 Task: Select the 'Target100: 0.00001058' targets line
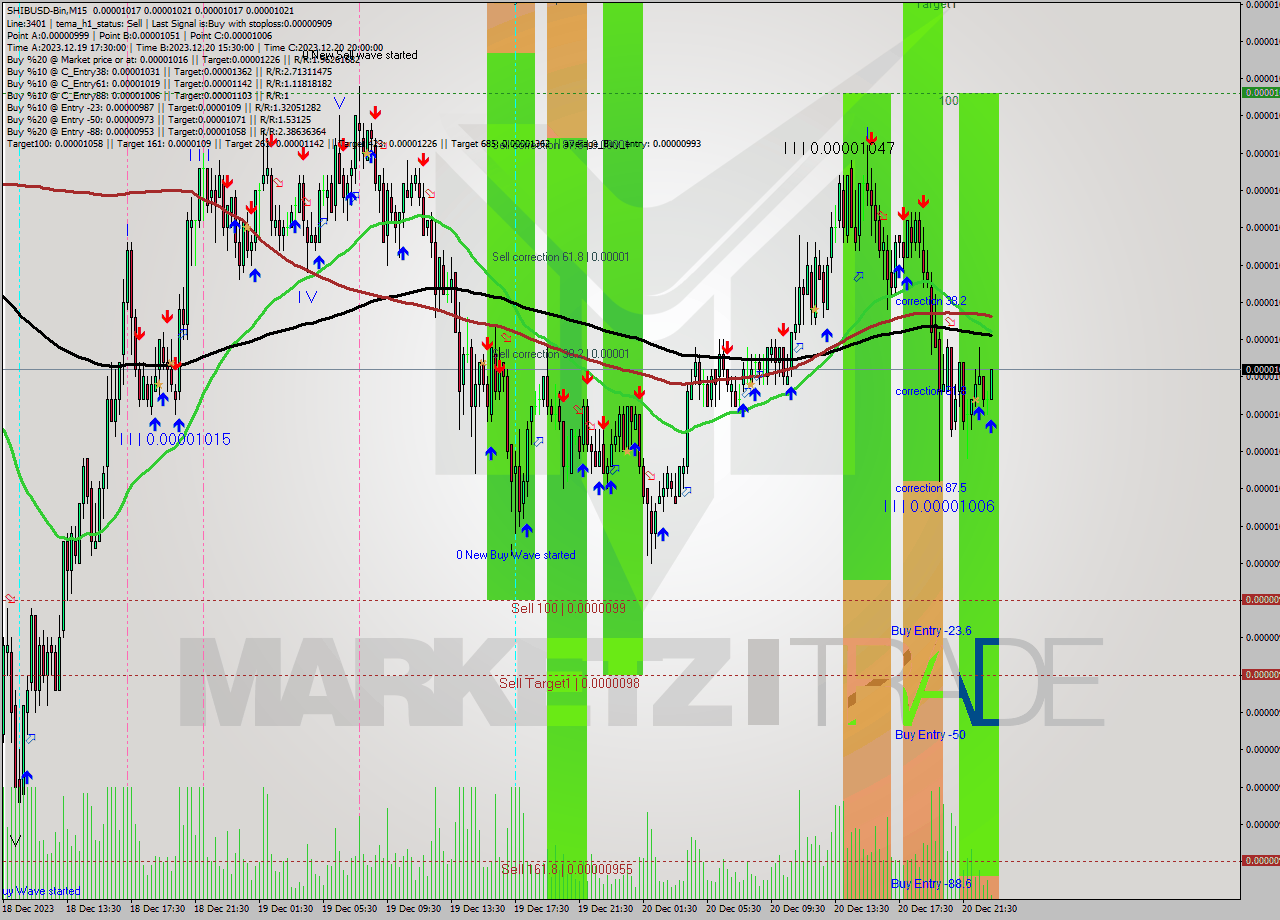[x=354, y=143]
